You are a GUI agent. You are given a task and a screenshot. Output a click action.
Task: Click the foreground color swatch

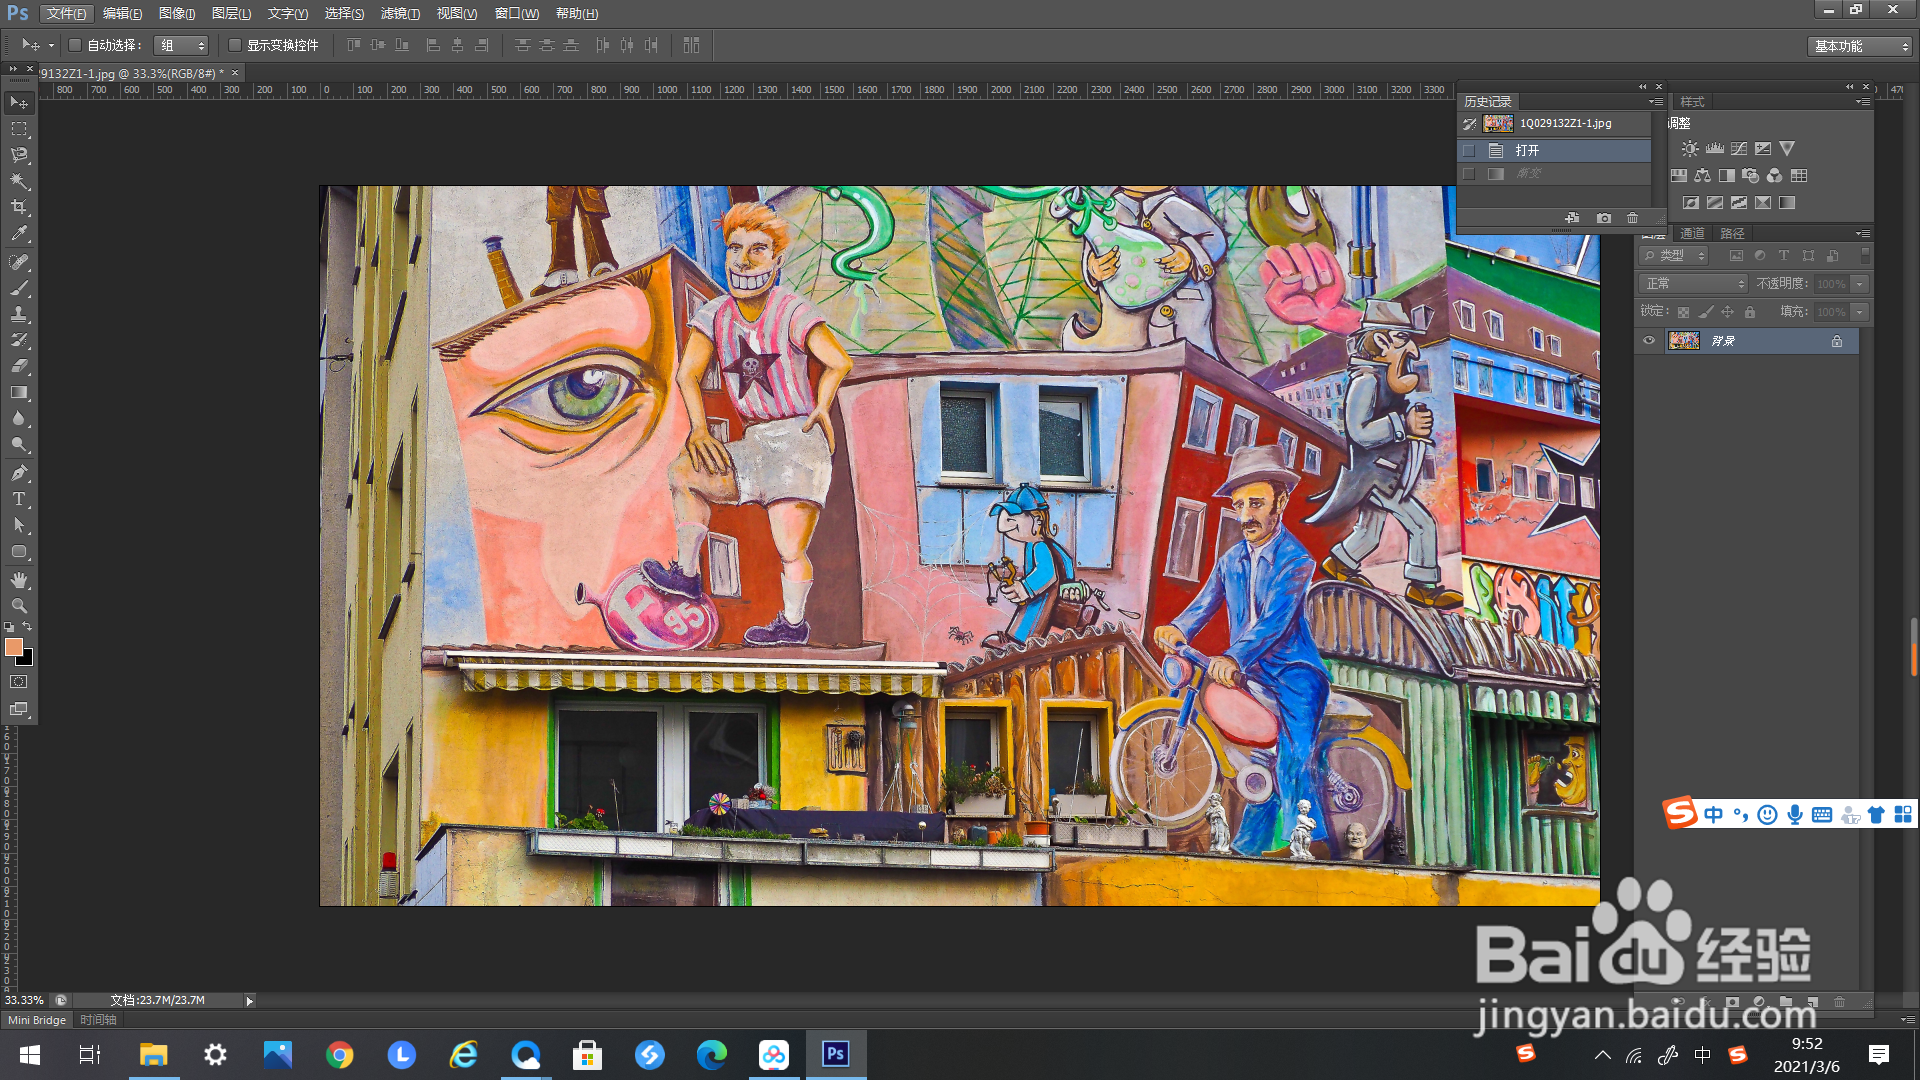(x=13, y=647)
